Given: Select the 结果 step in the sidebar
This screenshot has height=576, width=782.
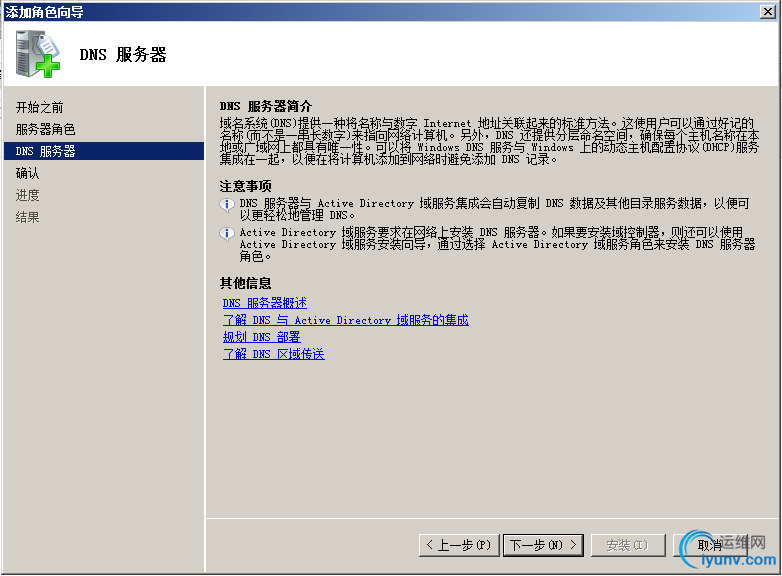Looking at the screenshot, I should click(x=27, y=217).
